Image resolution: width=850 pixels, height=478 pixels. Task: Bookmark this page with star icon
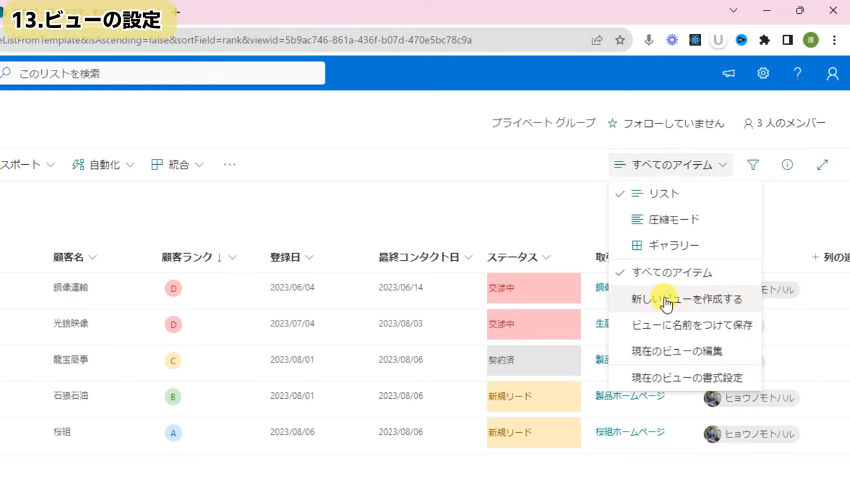coord(620,40)
